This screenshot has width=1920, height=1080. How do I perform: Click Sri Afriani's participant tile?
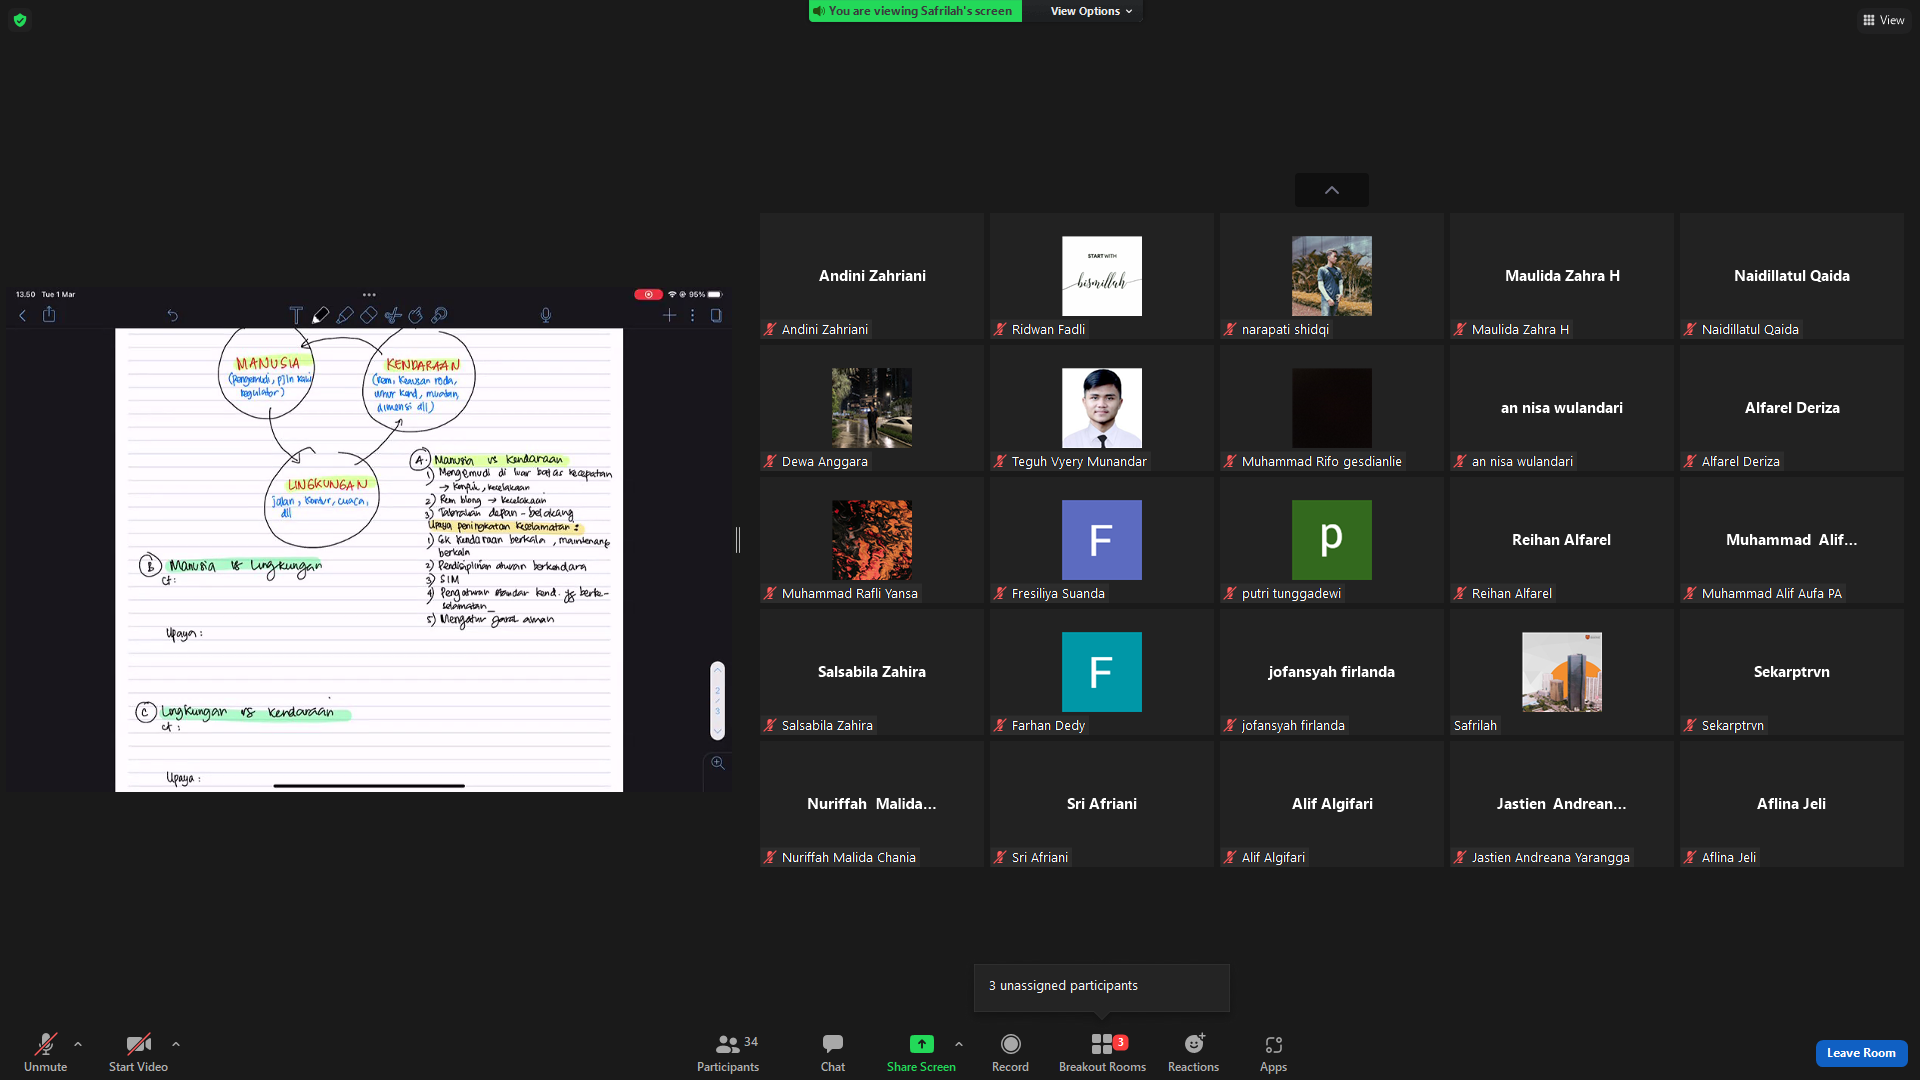[1102, 804]
